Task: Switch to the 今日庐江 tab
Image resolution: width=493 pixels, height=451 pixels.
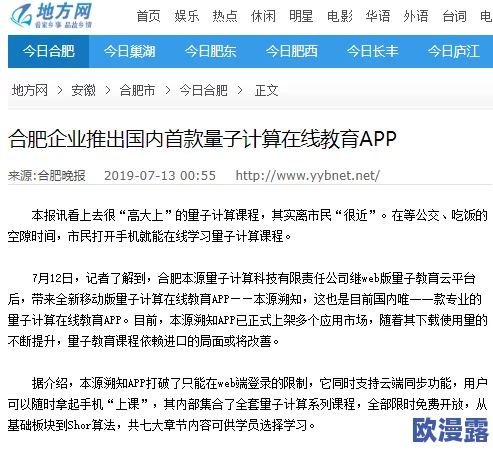Action: [454, 51]
